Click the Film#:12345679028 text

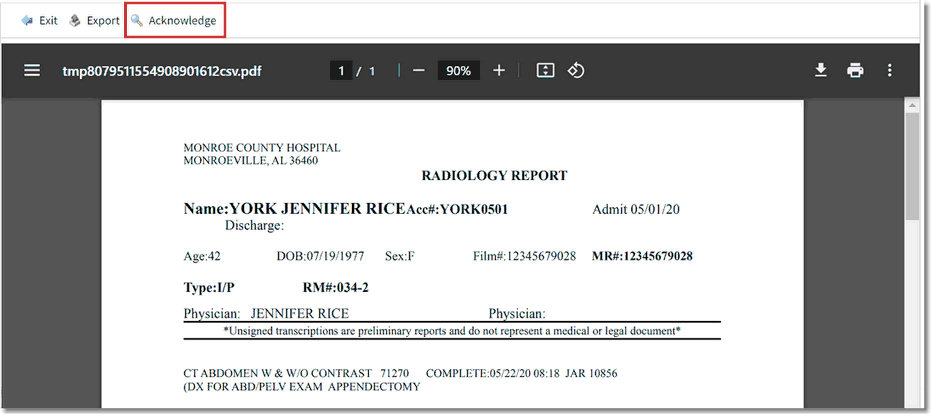pyautogui.click(x=524, y=256)
